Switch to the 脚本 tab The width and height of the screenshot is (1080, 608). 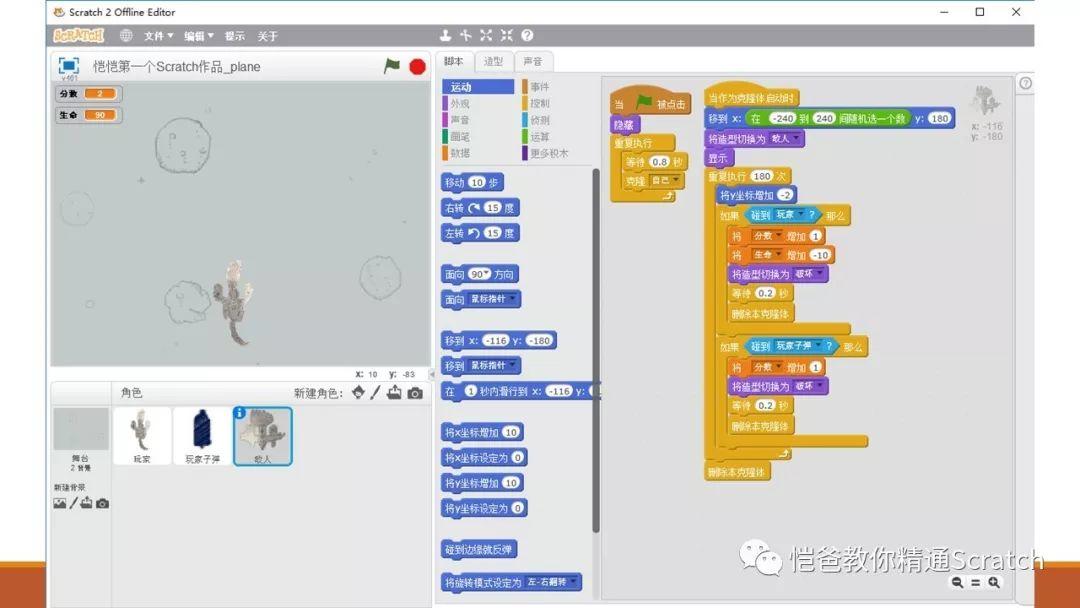(454, 61)
